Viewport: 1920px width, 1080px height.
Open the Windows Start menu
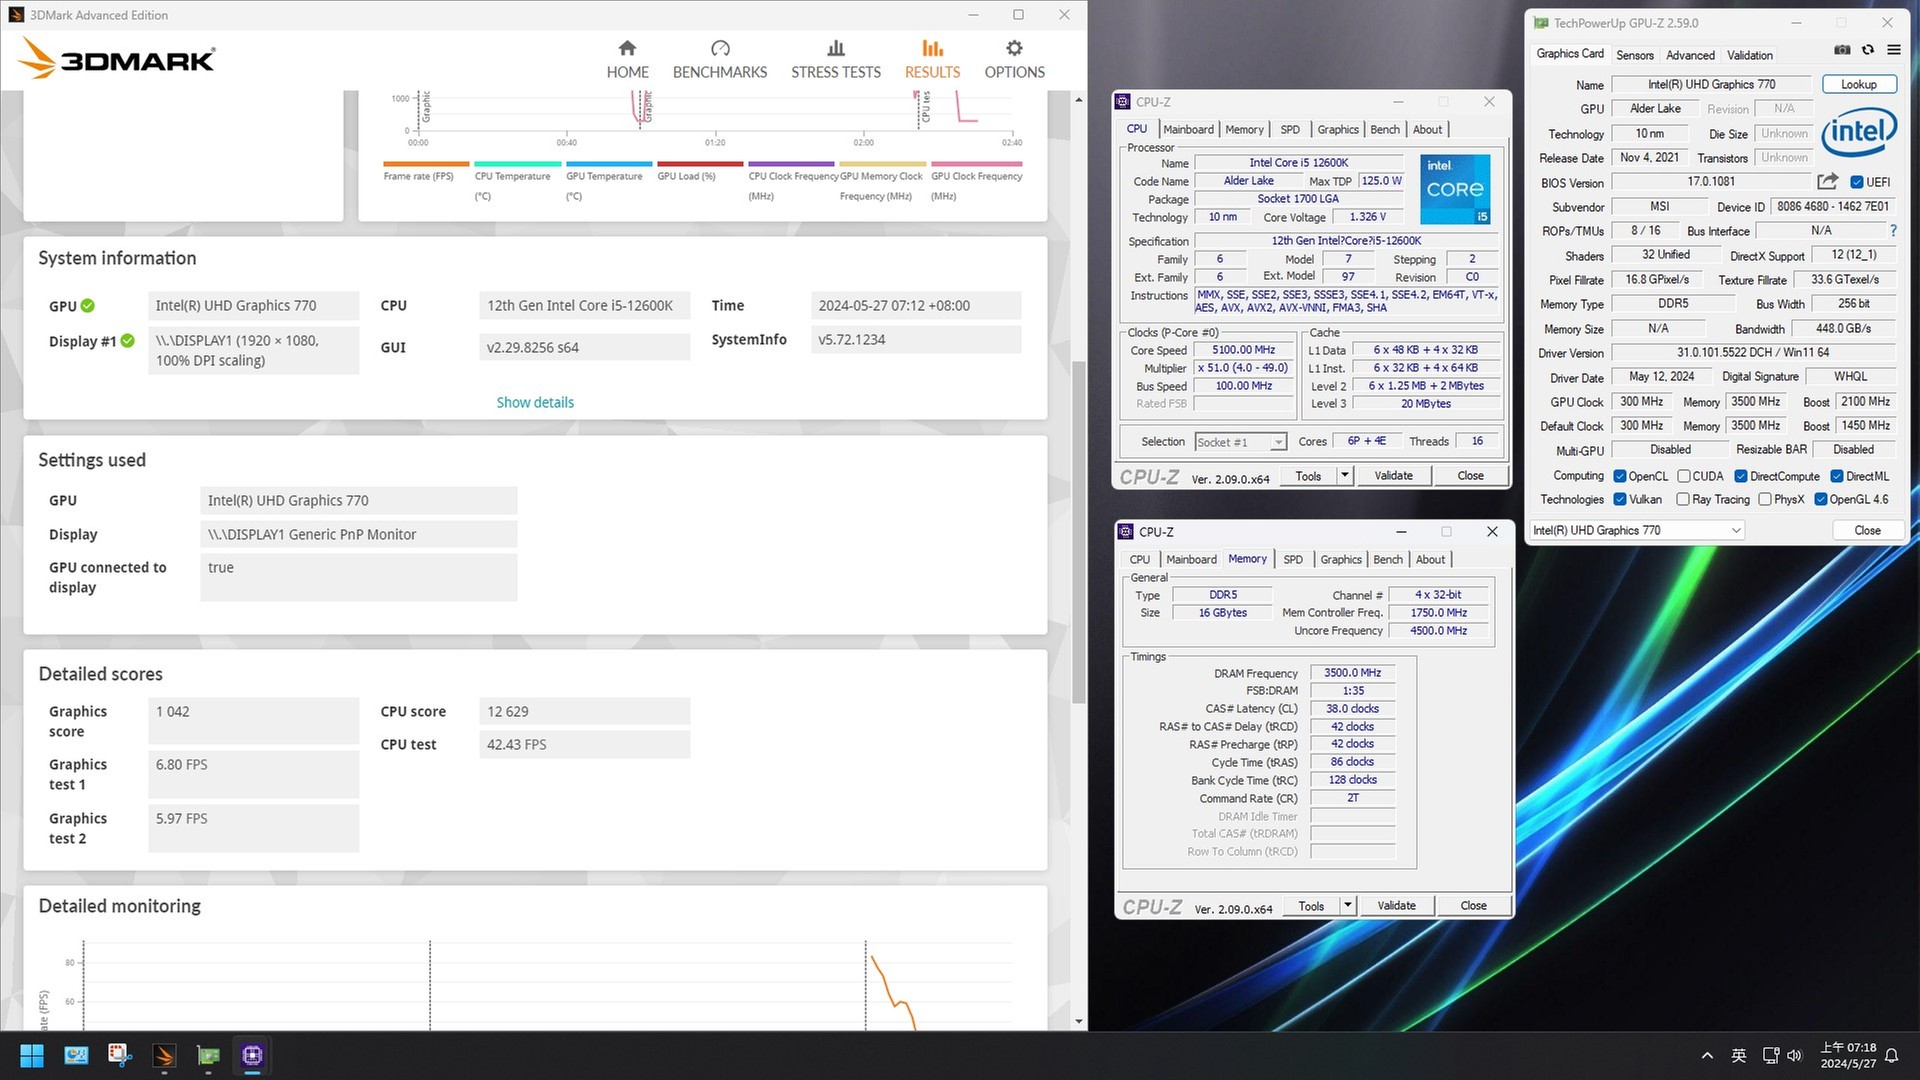[32, 1055]
